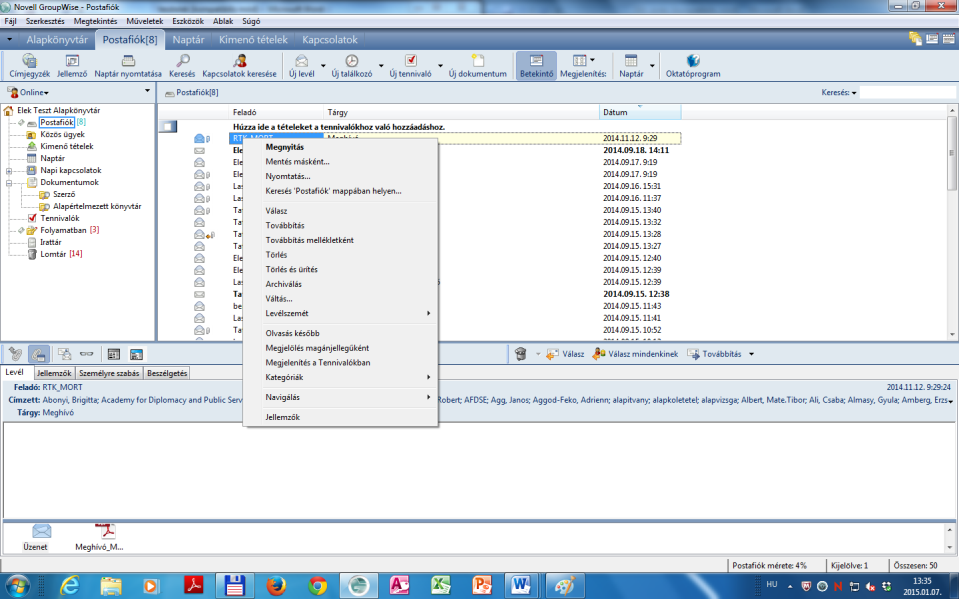Image resolution: width=959 pixels, height=599 pixels.
Task: Collapse the Dokumentumok tree node
Action: coord(9,182)
